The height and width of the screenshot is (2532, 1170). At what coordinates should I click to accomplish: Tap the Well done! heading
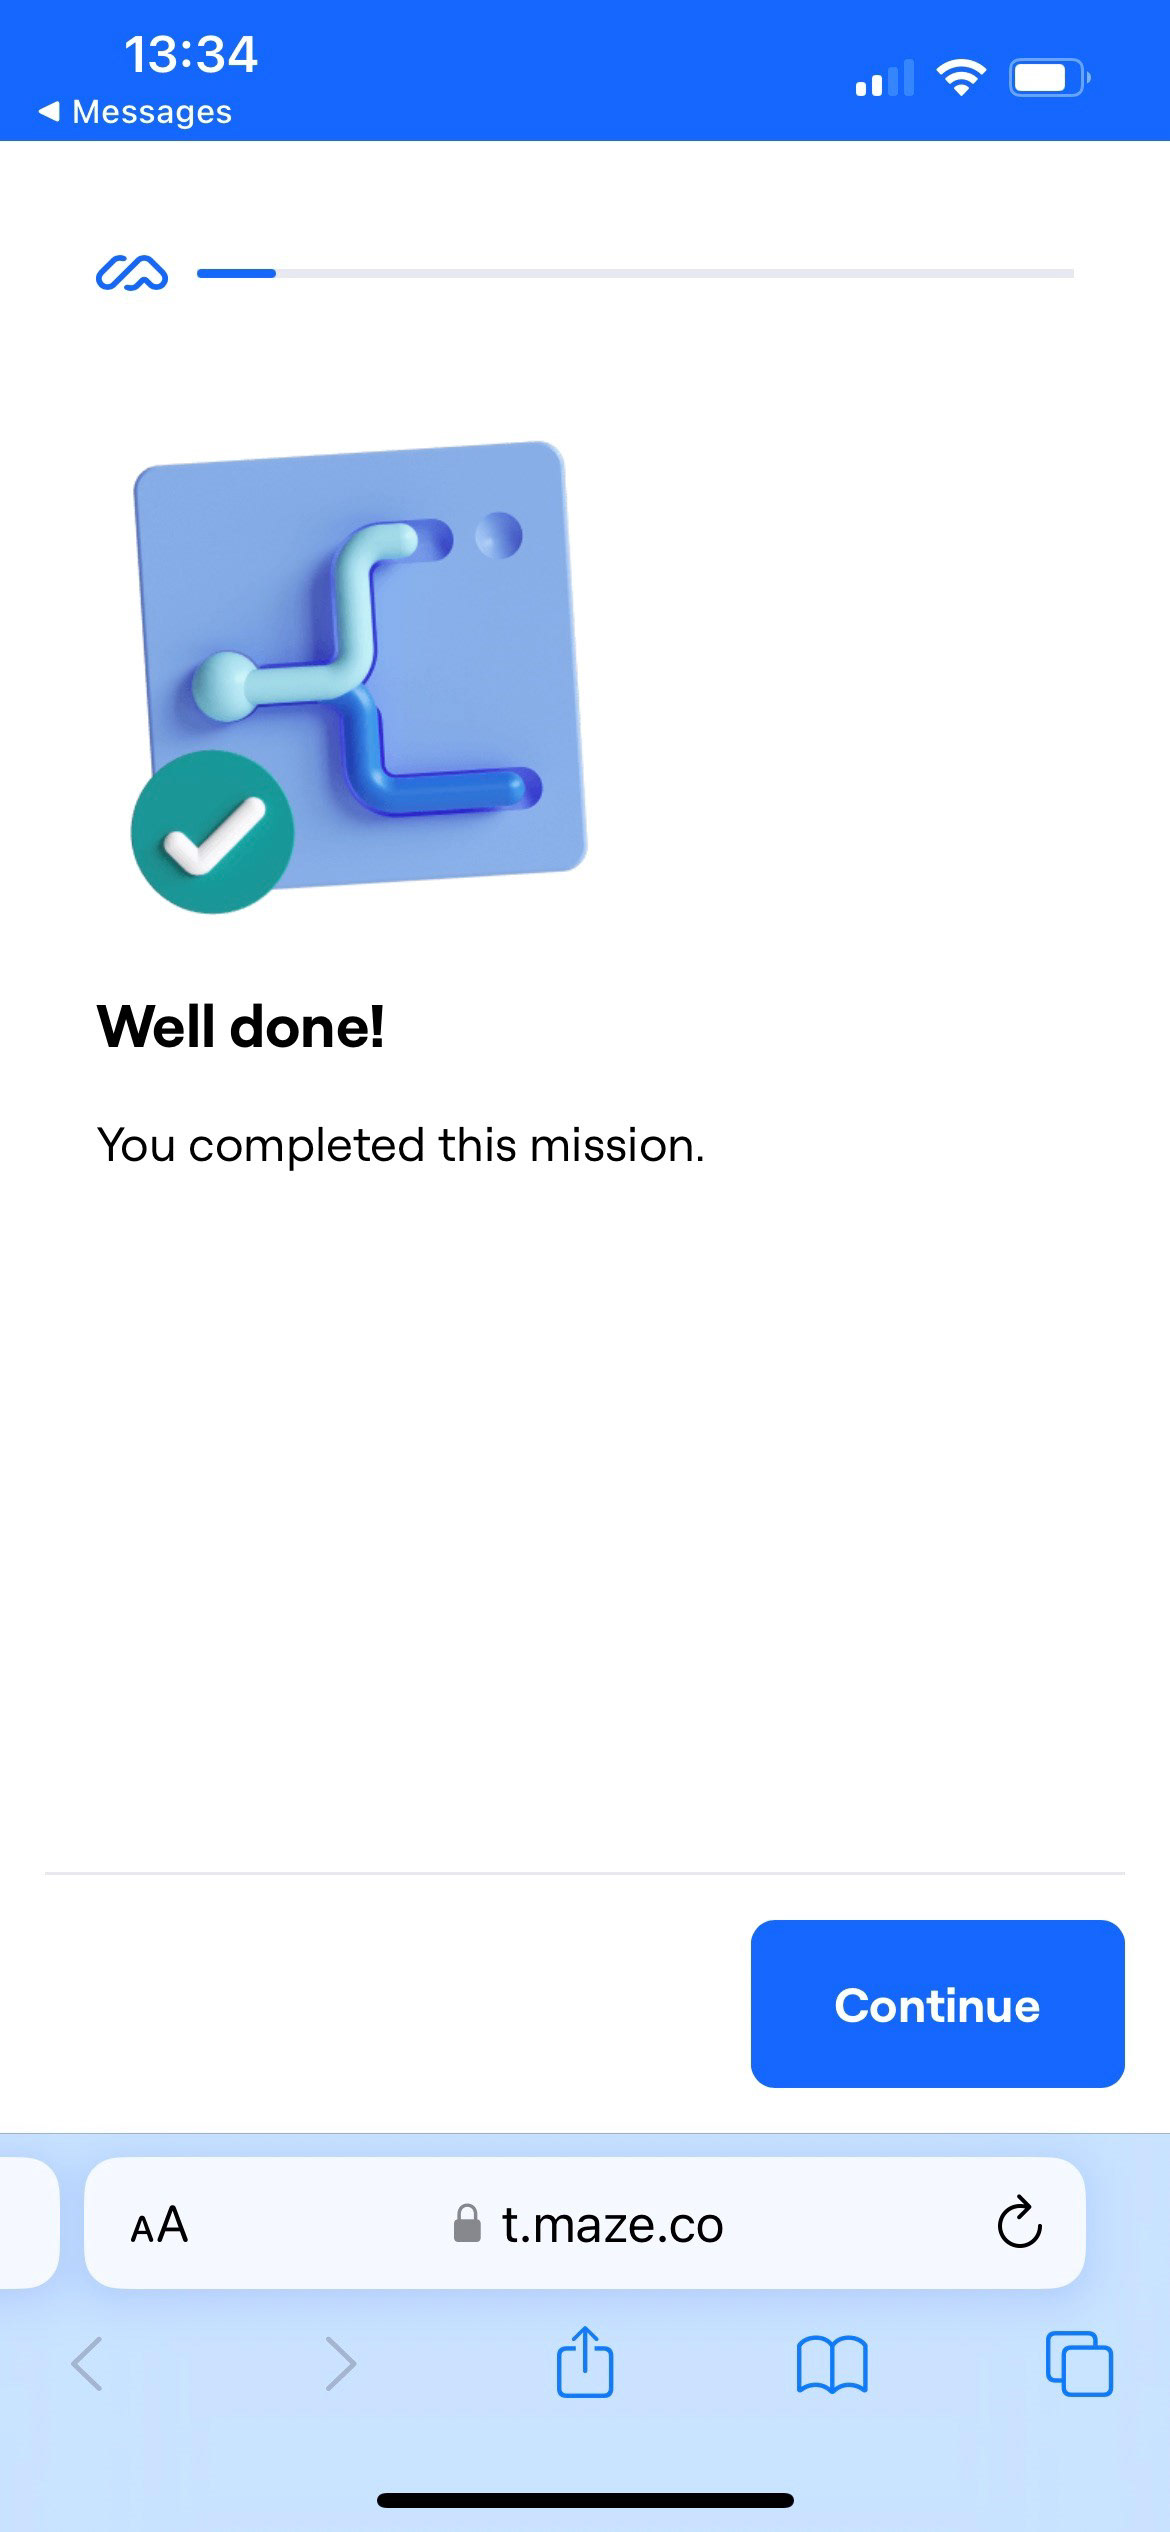pyautogui.click(x=241, y=1027)
